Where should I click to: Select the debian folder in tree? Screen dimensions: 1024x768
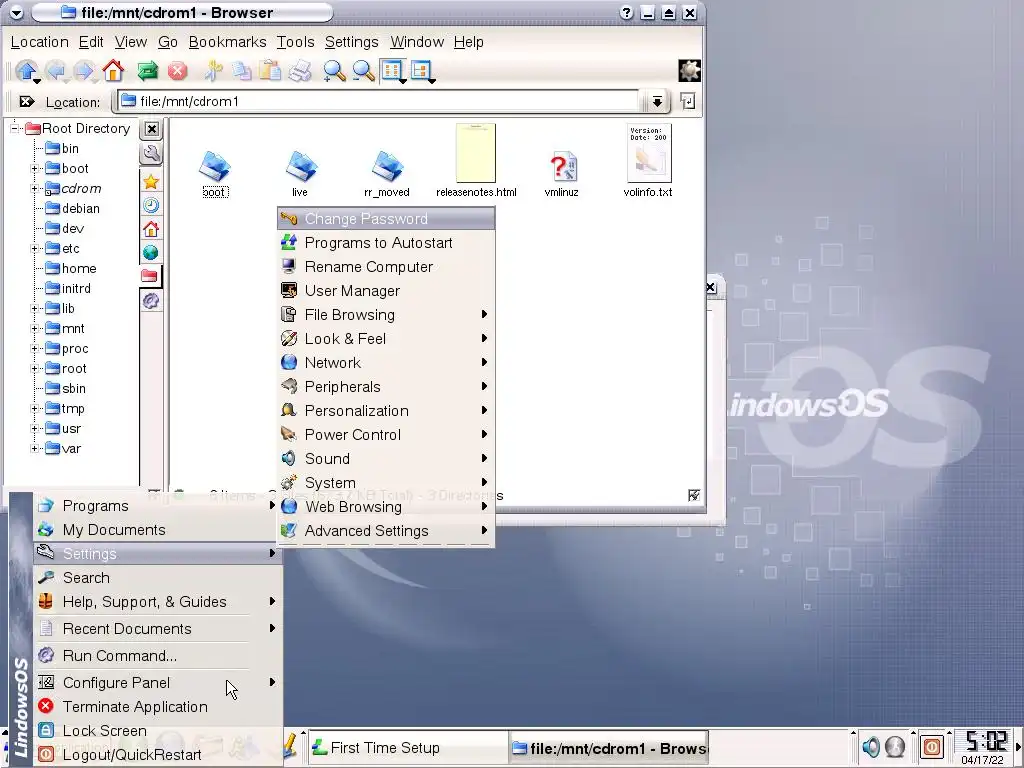[x=72, y=208]
